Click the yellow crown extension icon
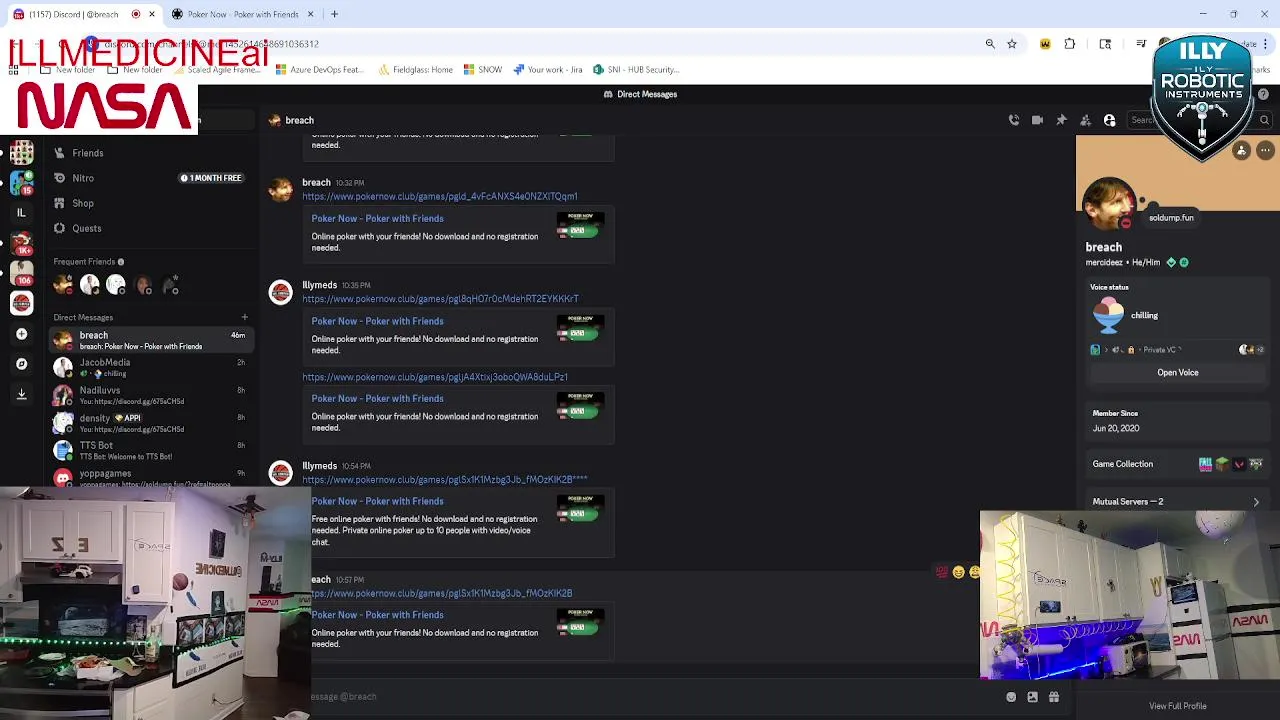The height and width of the screenshot is (720, 1280). [1045, 44]
